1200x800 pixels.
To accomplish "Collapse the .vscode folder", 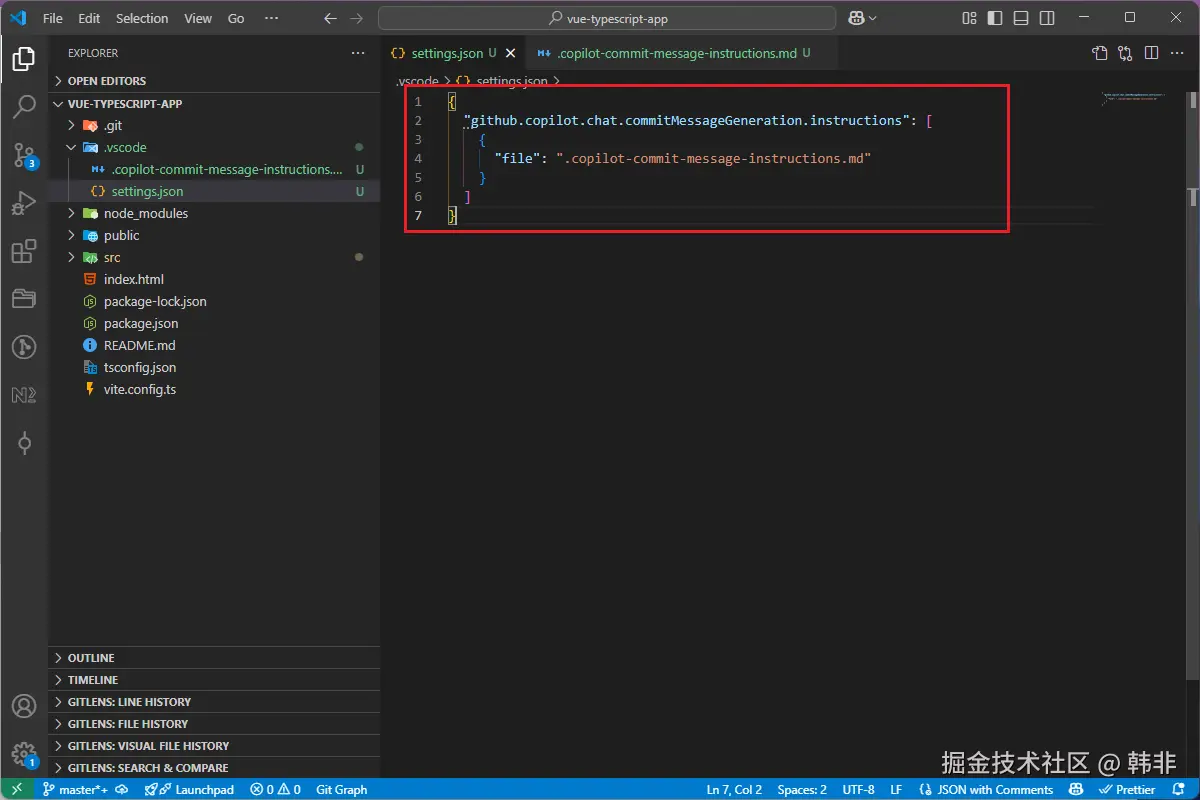I will [x=125, y=147].
